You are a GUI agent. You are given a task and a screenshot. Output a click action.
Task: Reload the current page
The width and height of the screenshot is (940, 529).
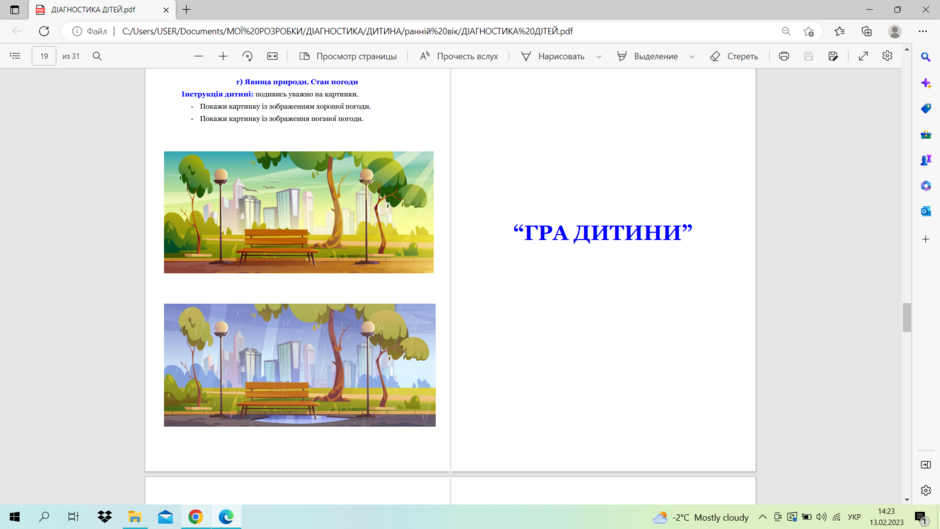[44, 31]
